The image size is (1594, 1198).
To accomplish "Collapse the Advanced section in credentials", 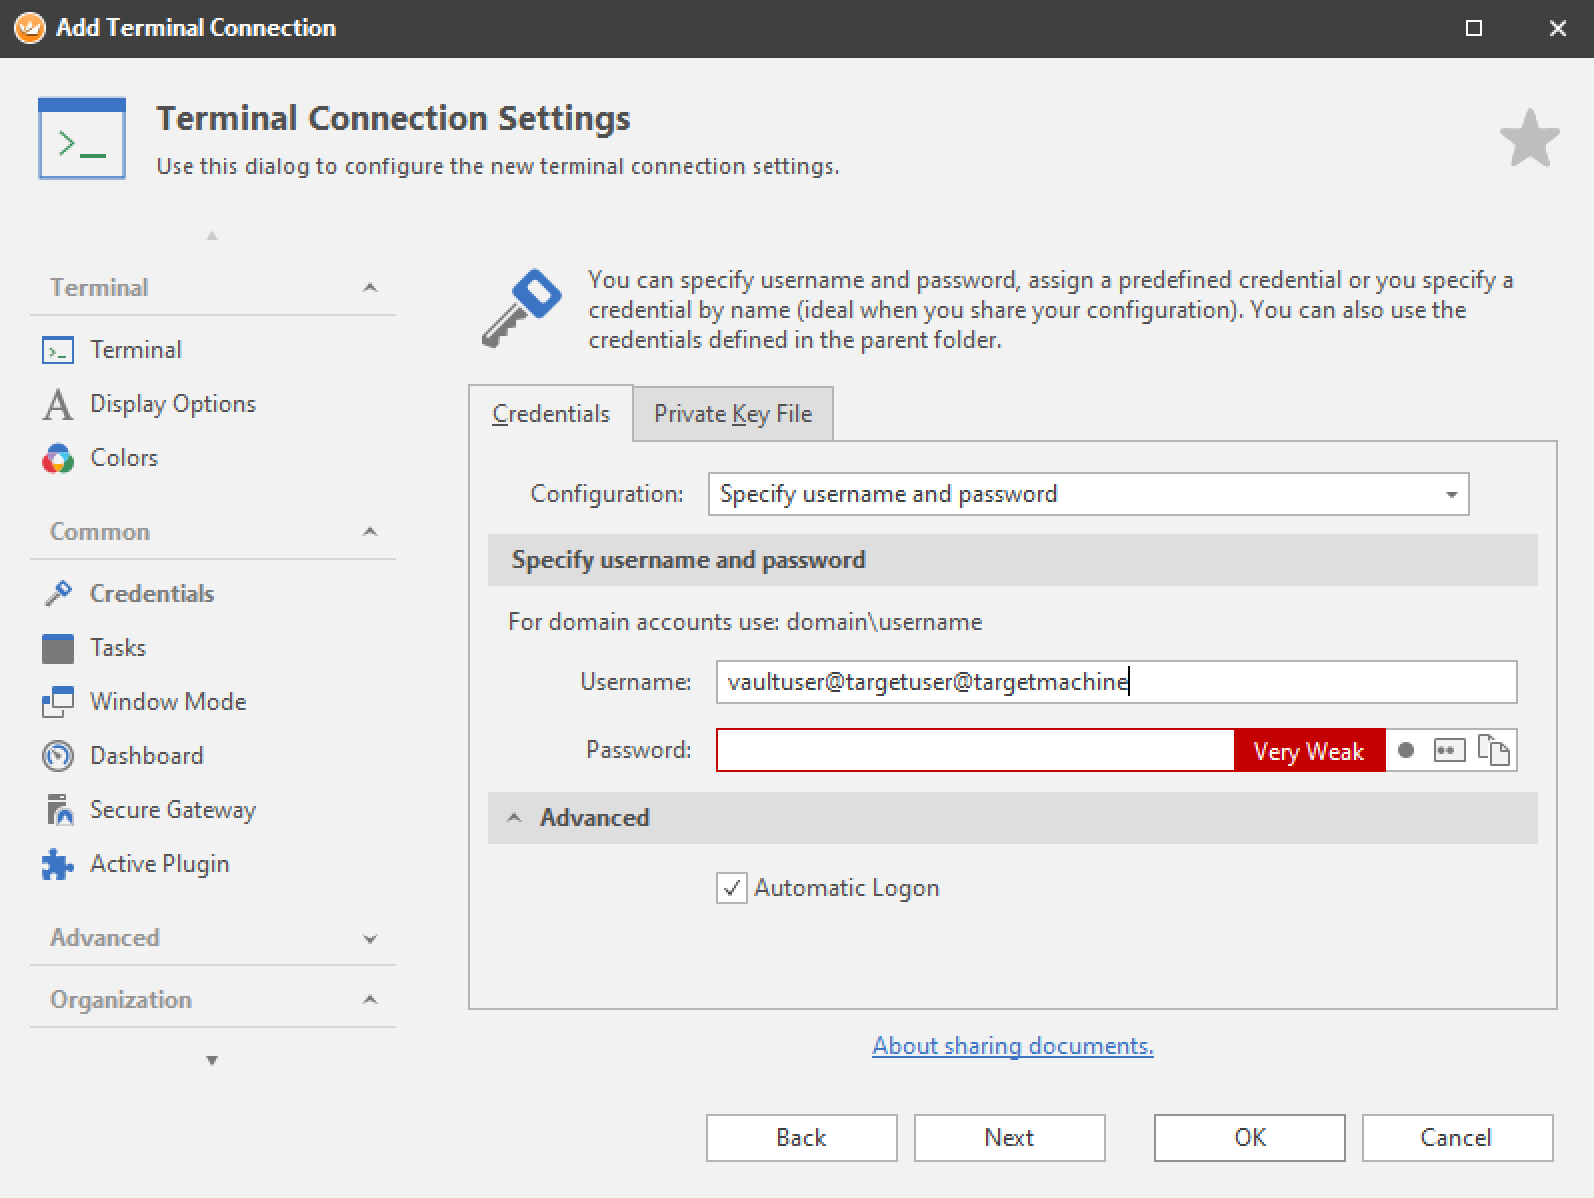I will click(x=515, y=818).
